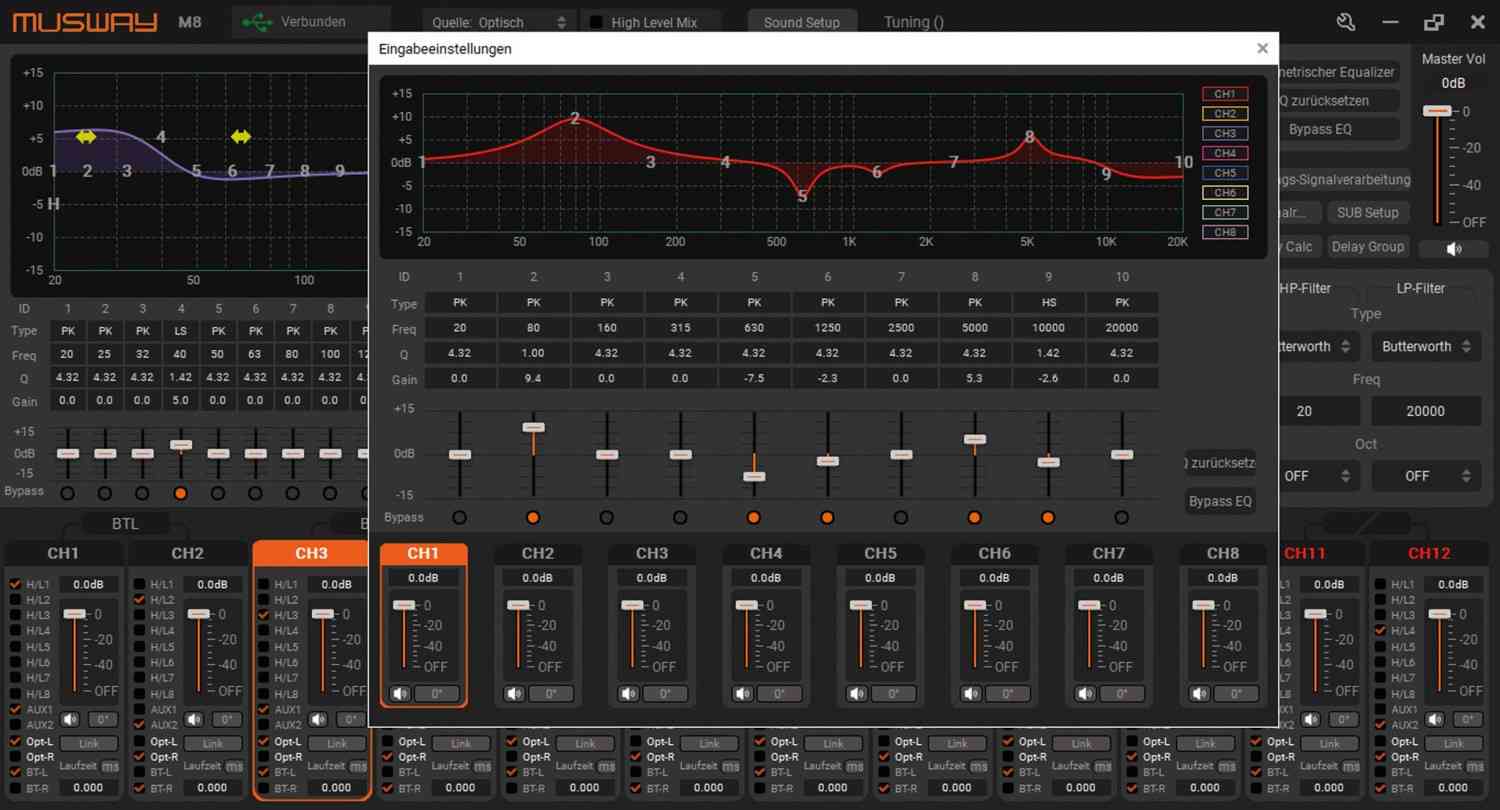Mute CH1 in the Eingabeeinstellungen dialog
This screenshot has height=810, width=1500.
[400, 693]
